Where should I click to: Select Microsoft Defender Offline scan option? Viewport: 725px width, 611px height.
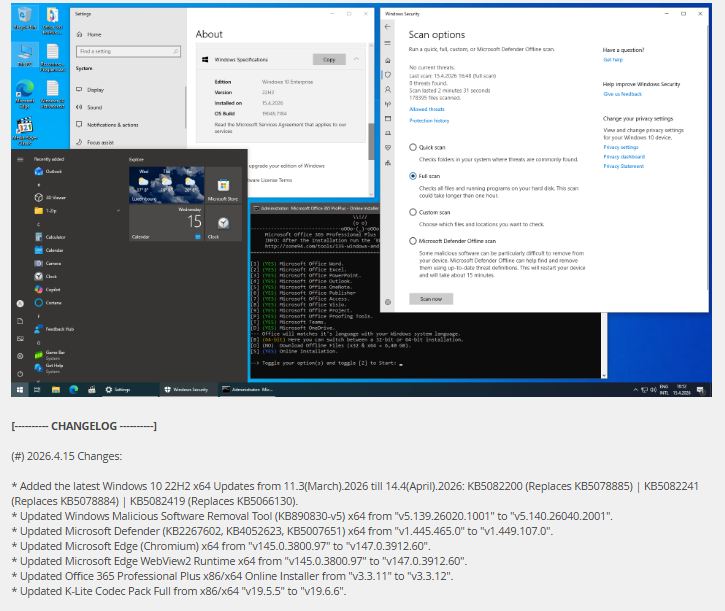coord(453,241)
